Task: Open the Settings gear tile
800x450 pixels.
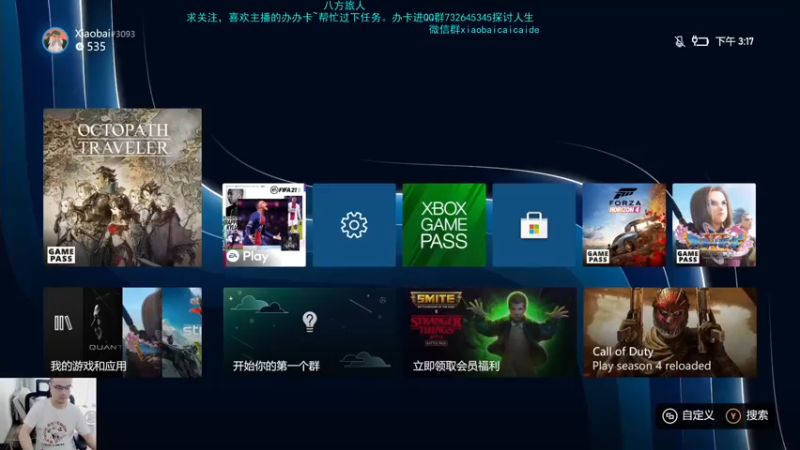Action: pyautogui.click(x=354, y=225)
